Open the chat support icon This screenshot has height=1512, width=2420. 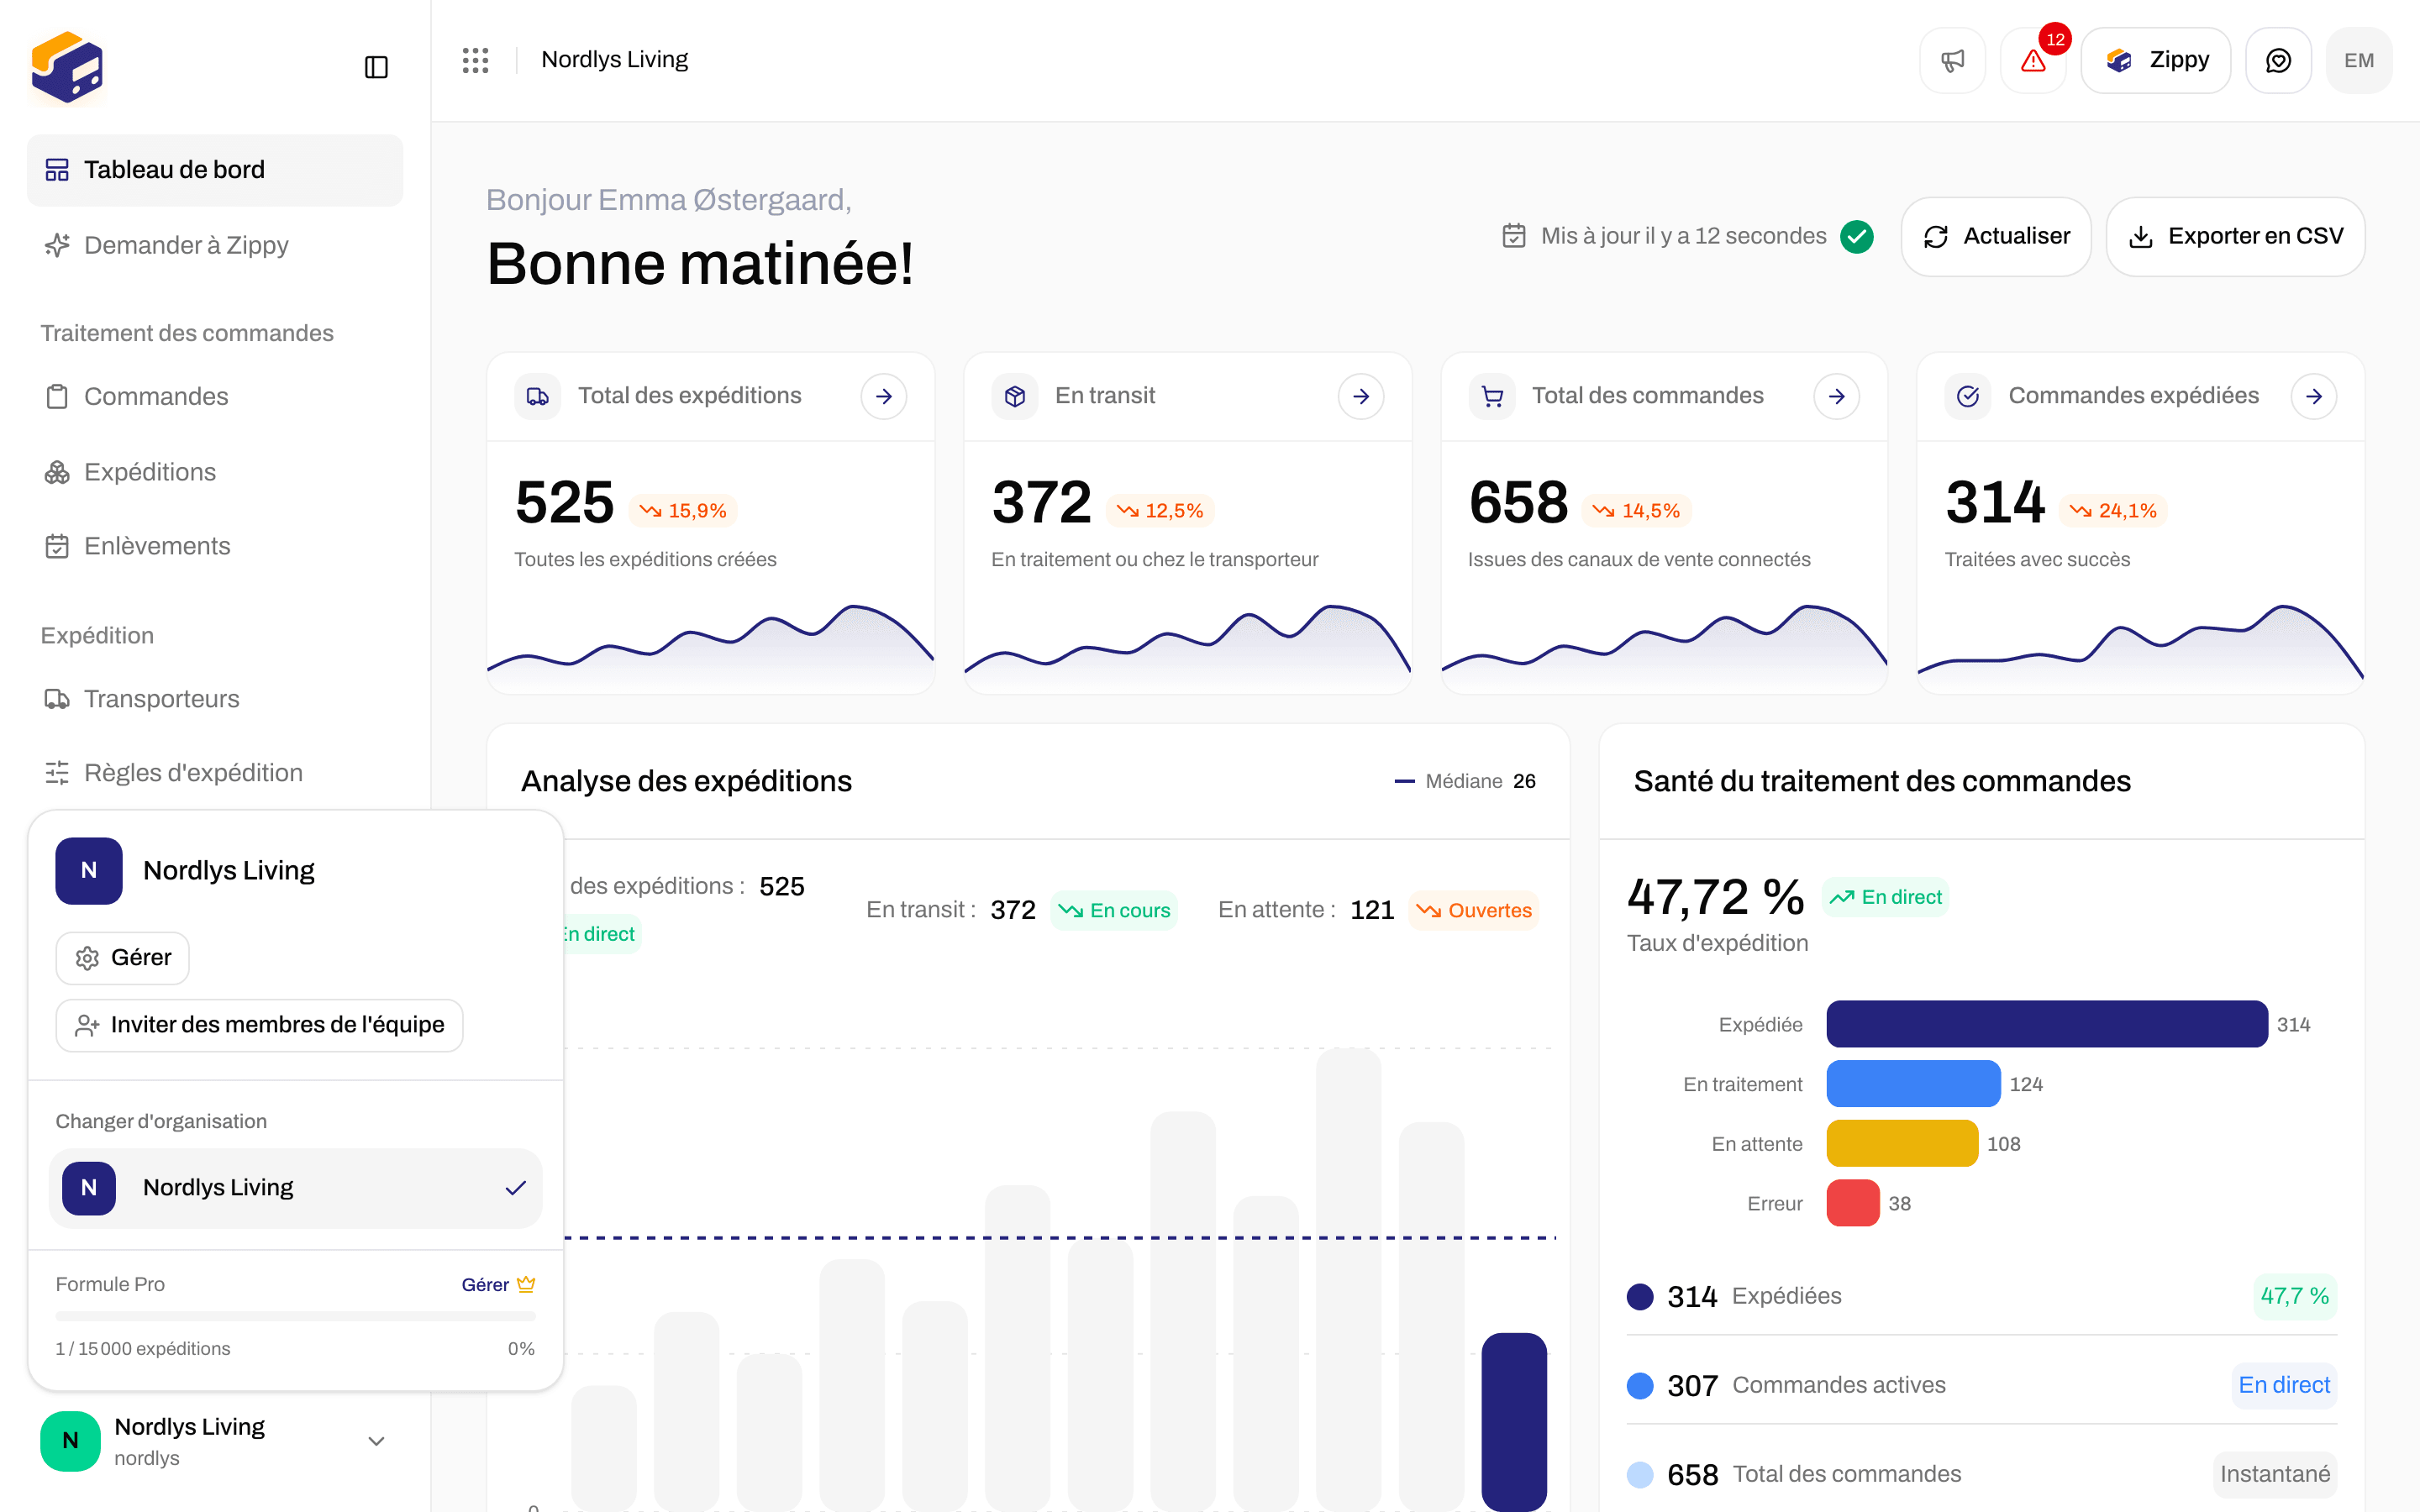click(2278, 61)
